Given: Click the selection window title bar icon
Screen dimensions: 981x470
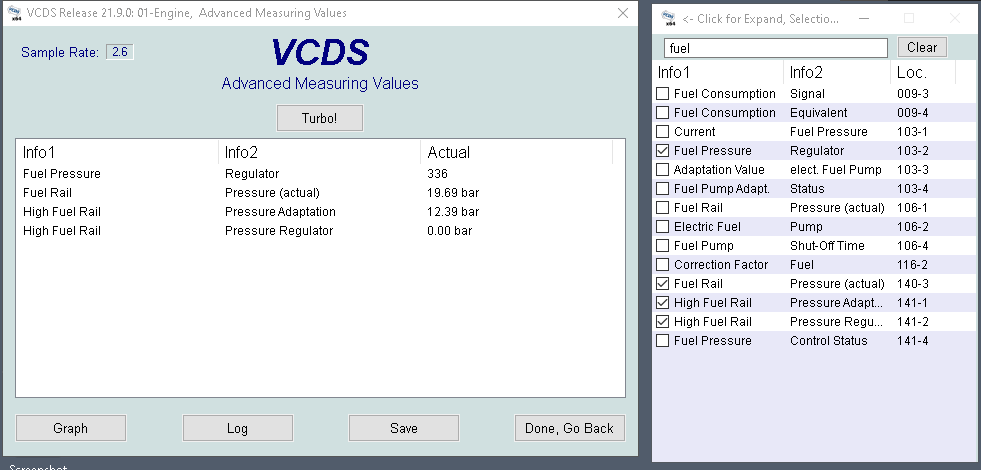Looking at the screenshot, I should pos(668,18).
